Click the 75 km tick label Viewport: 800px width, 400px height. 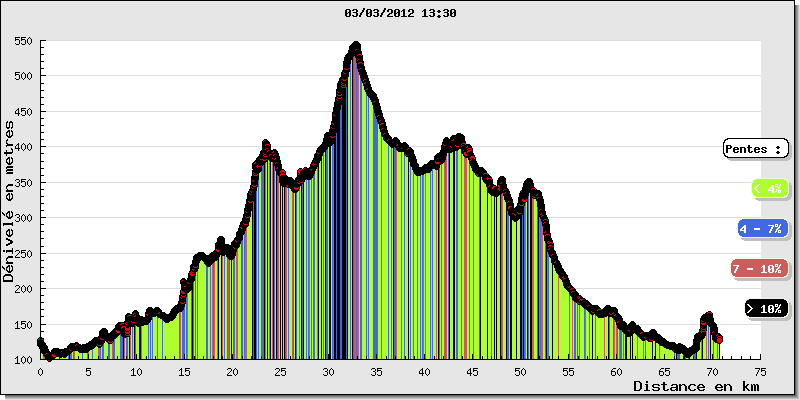(760, 371)
